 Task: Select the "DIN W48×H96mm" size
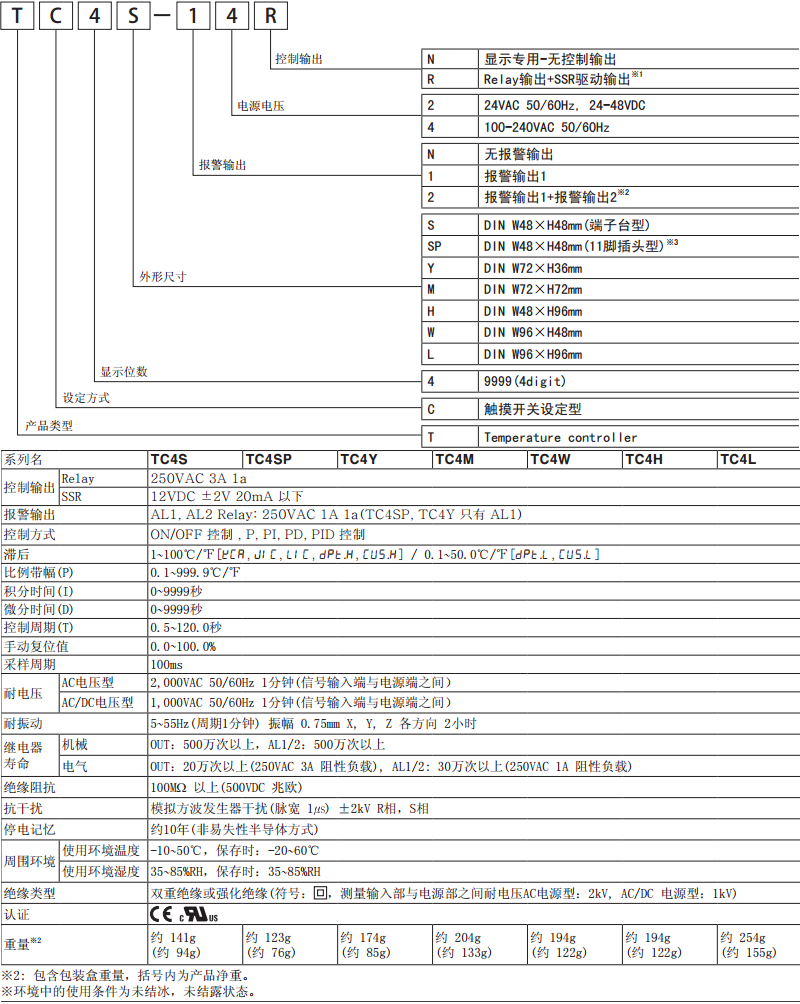pos(533,311)
